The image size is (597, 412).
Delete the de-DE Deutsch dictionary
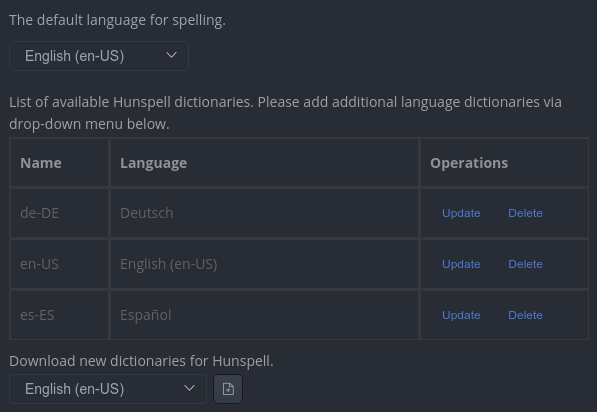pos(525,213)
